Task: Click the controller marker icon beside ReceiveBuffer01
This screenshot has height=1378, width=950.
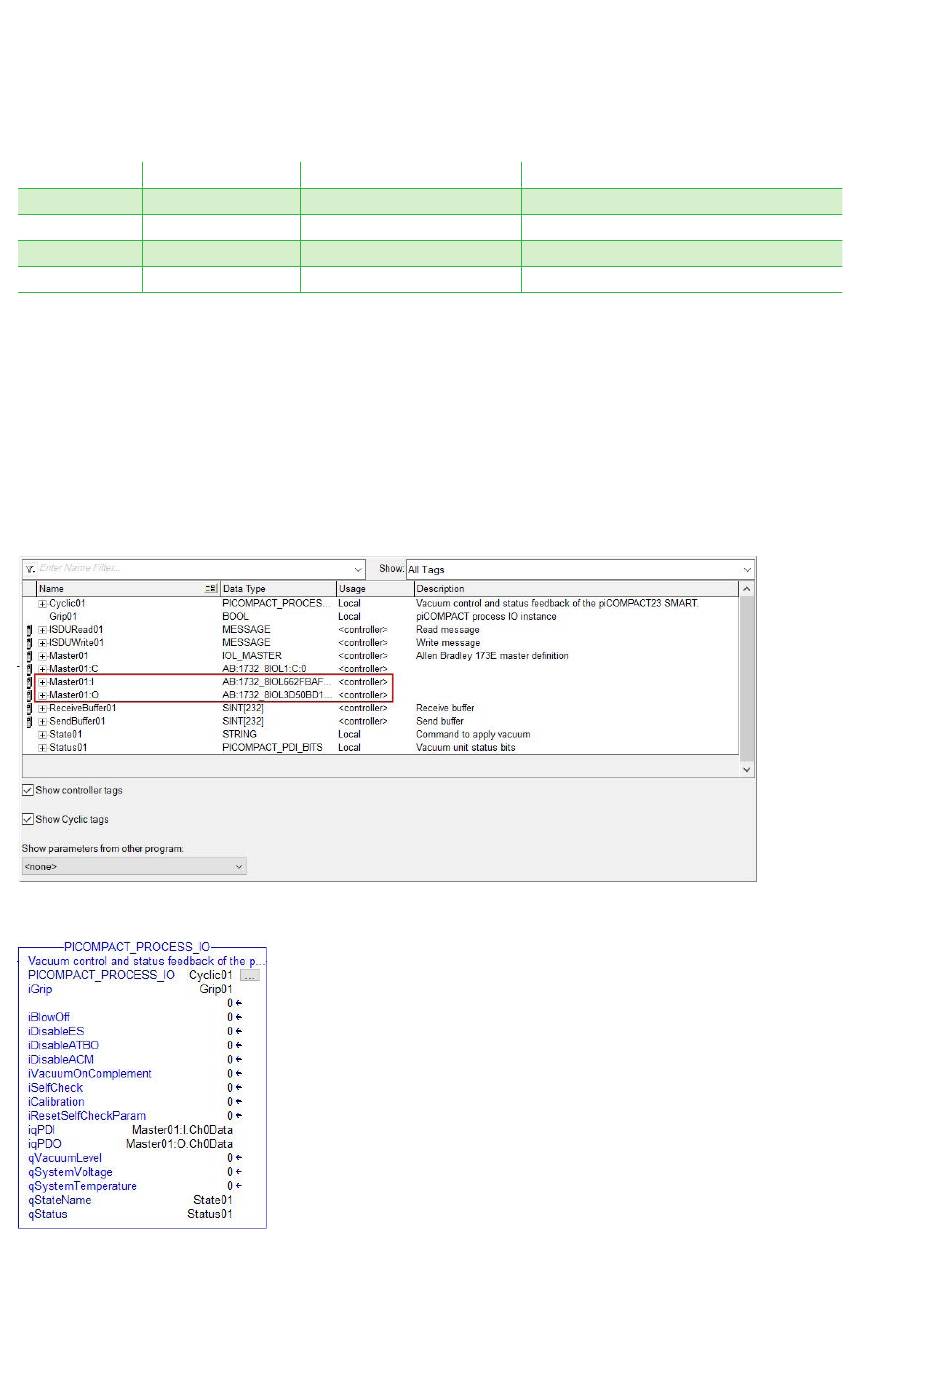Action: tap(30, 708)
